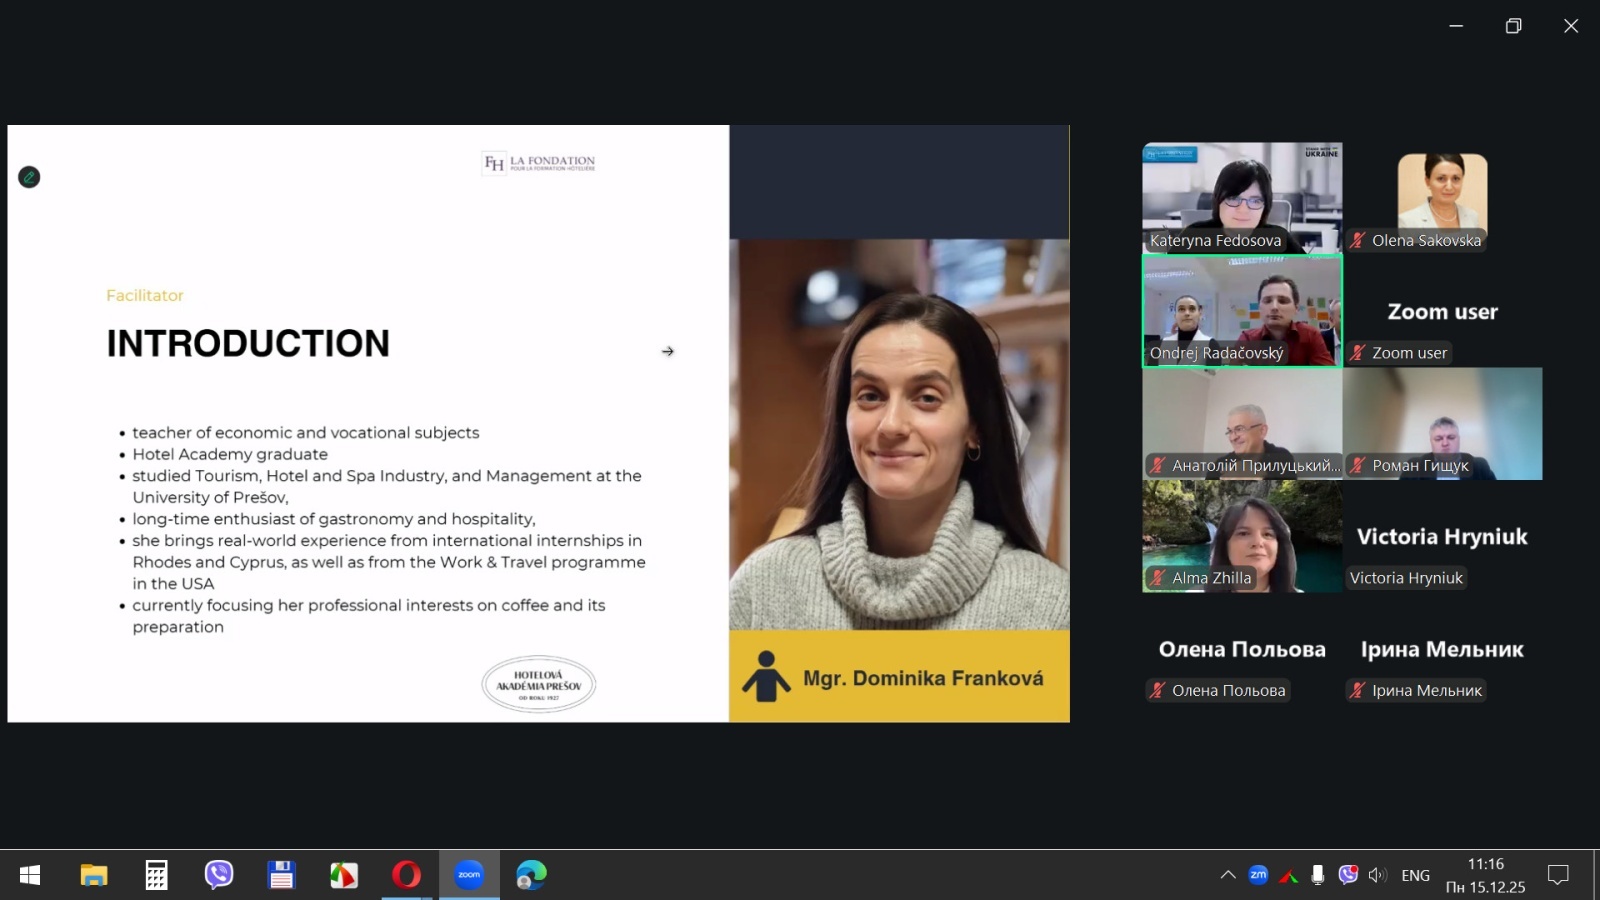
Task: Open File Explorer from the taskbar
Action: click(94, 875)
